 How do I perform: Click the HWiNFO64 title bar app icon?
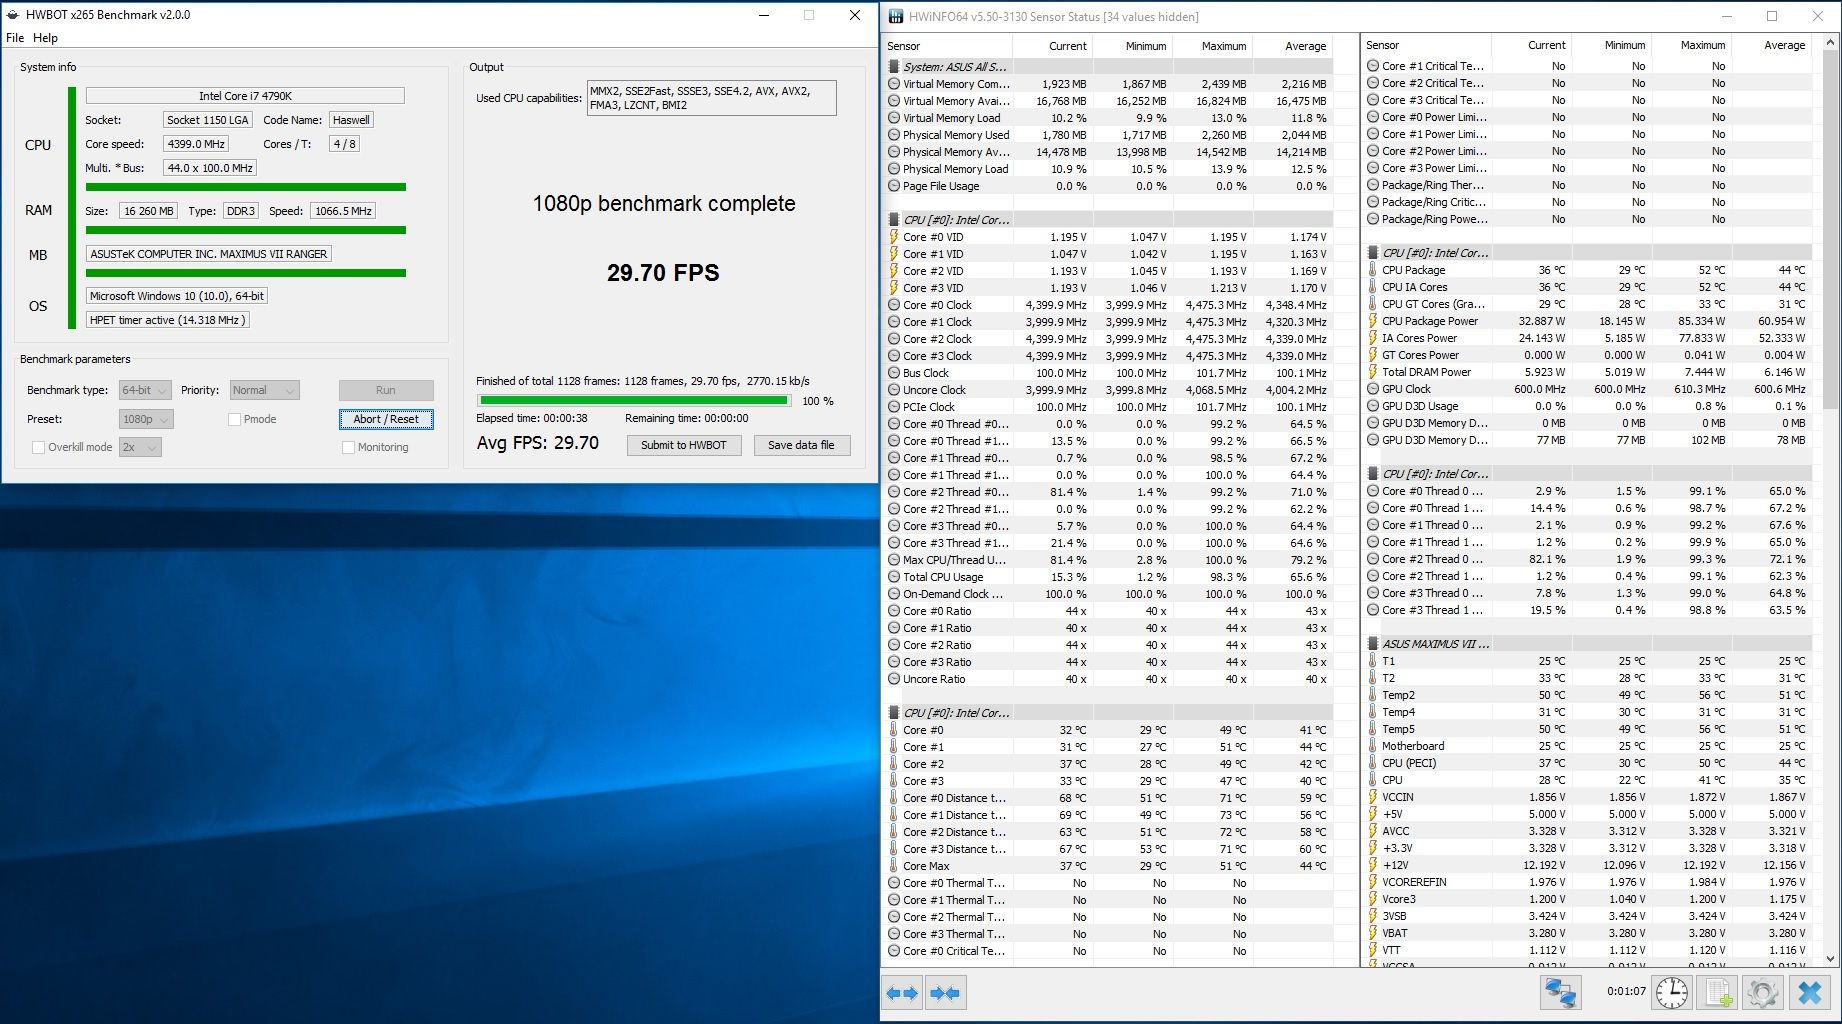point(896,16)
